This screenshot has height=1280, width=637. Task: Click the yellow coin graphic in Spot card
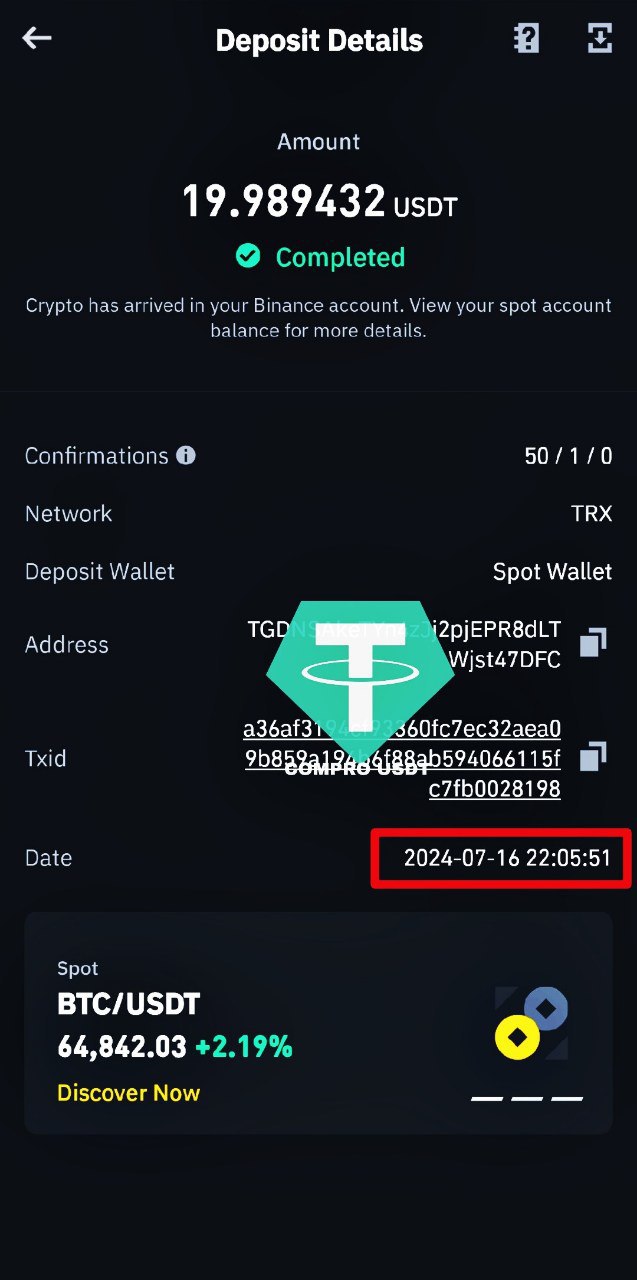(518, 1038)
